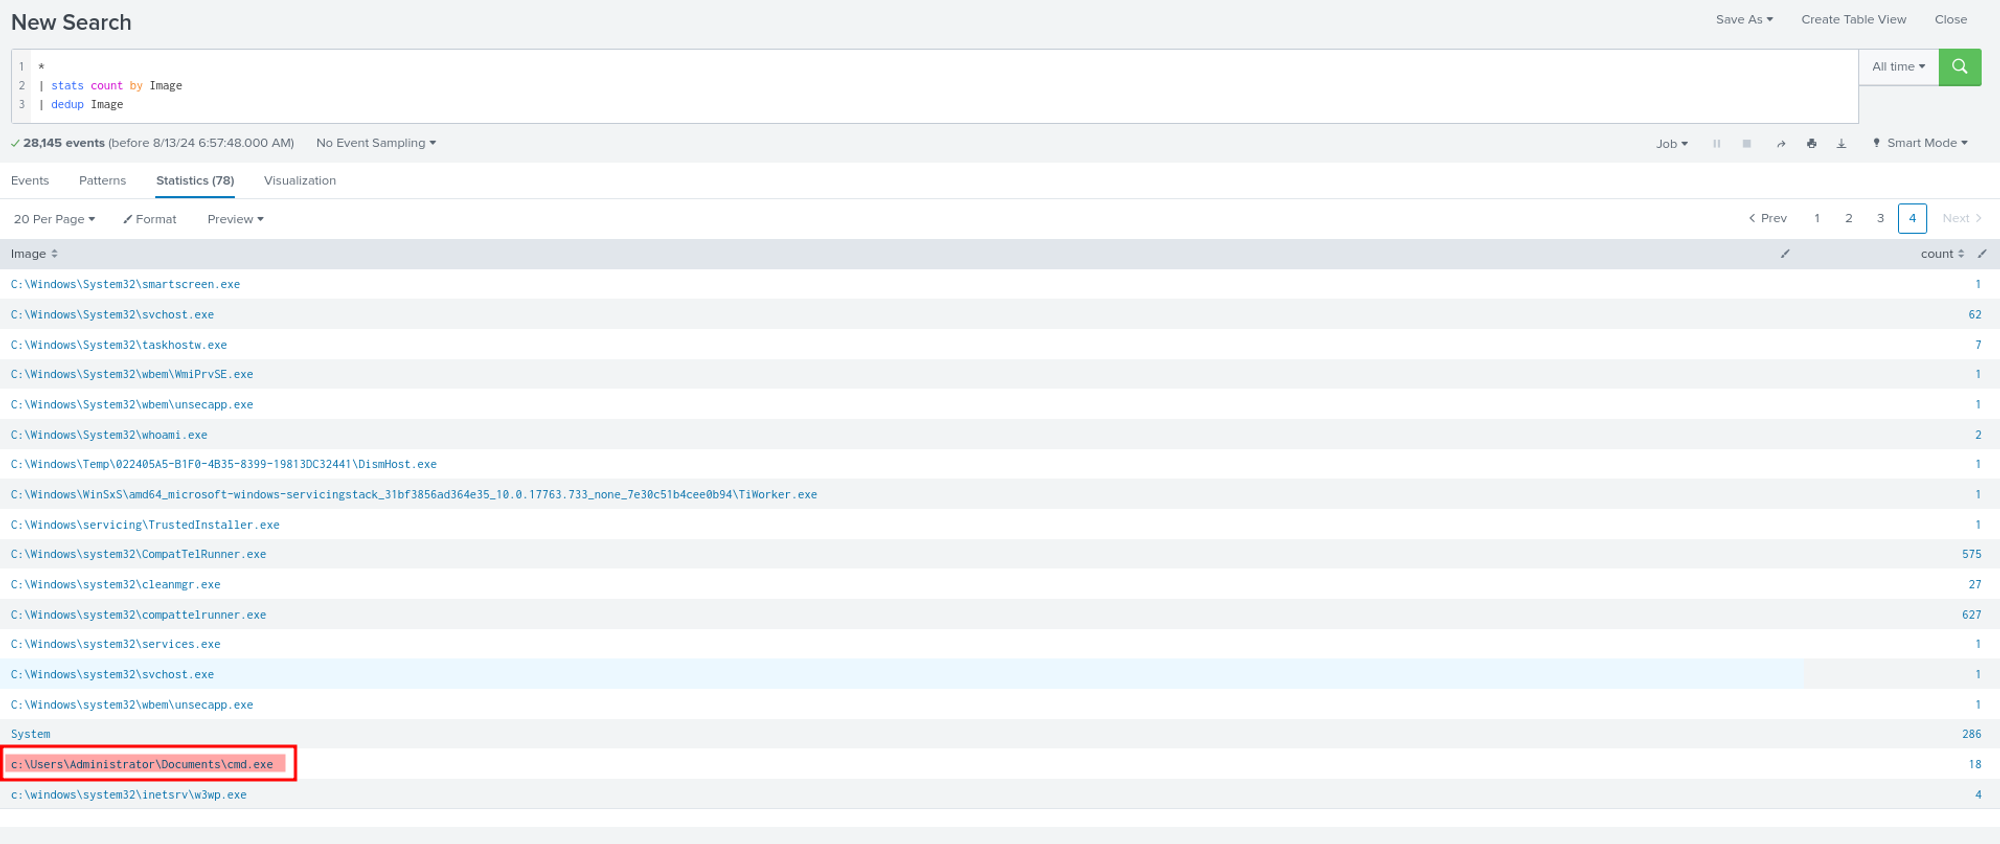
Task: Sort results by the count column header
Action: coord(1941,254)
